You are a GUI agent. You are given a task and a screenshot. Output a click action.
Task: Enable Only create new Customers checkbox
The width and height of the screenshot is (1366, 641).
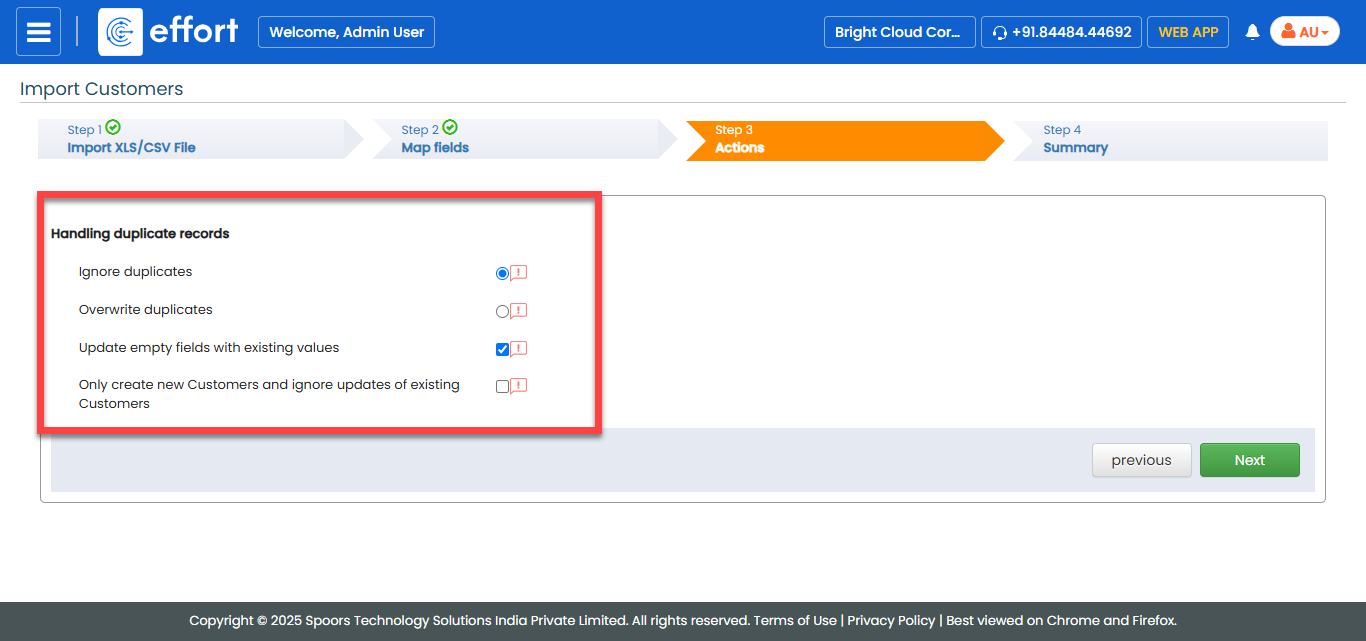(x=502, y=386)
